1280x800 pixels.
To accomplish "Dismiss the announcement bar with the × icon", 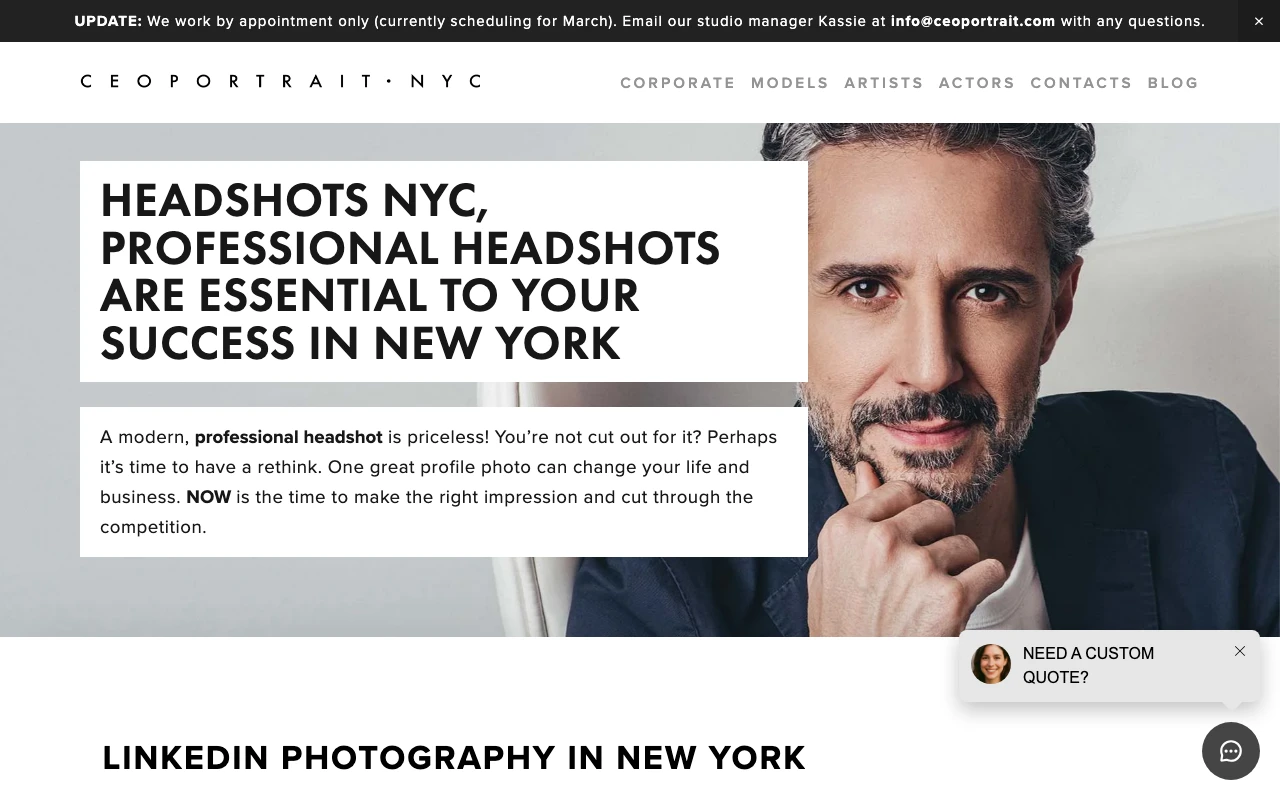I will [1257, 21].
